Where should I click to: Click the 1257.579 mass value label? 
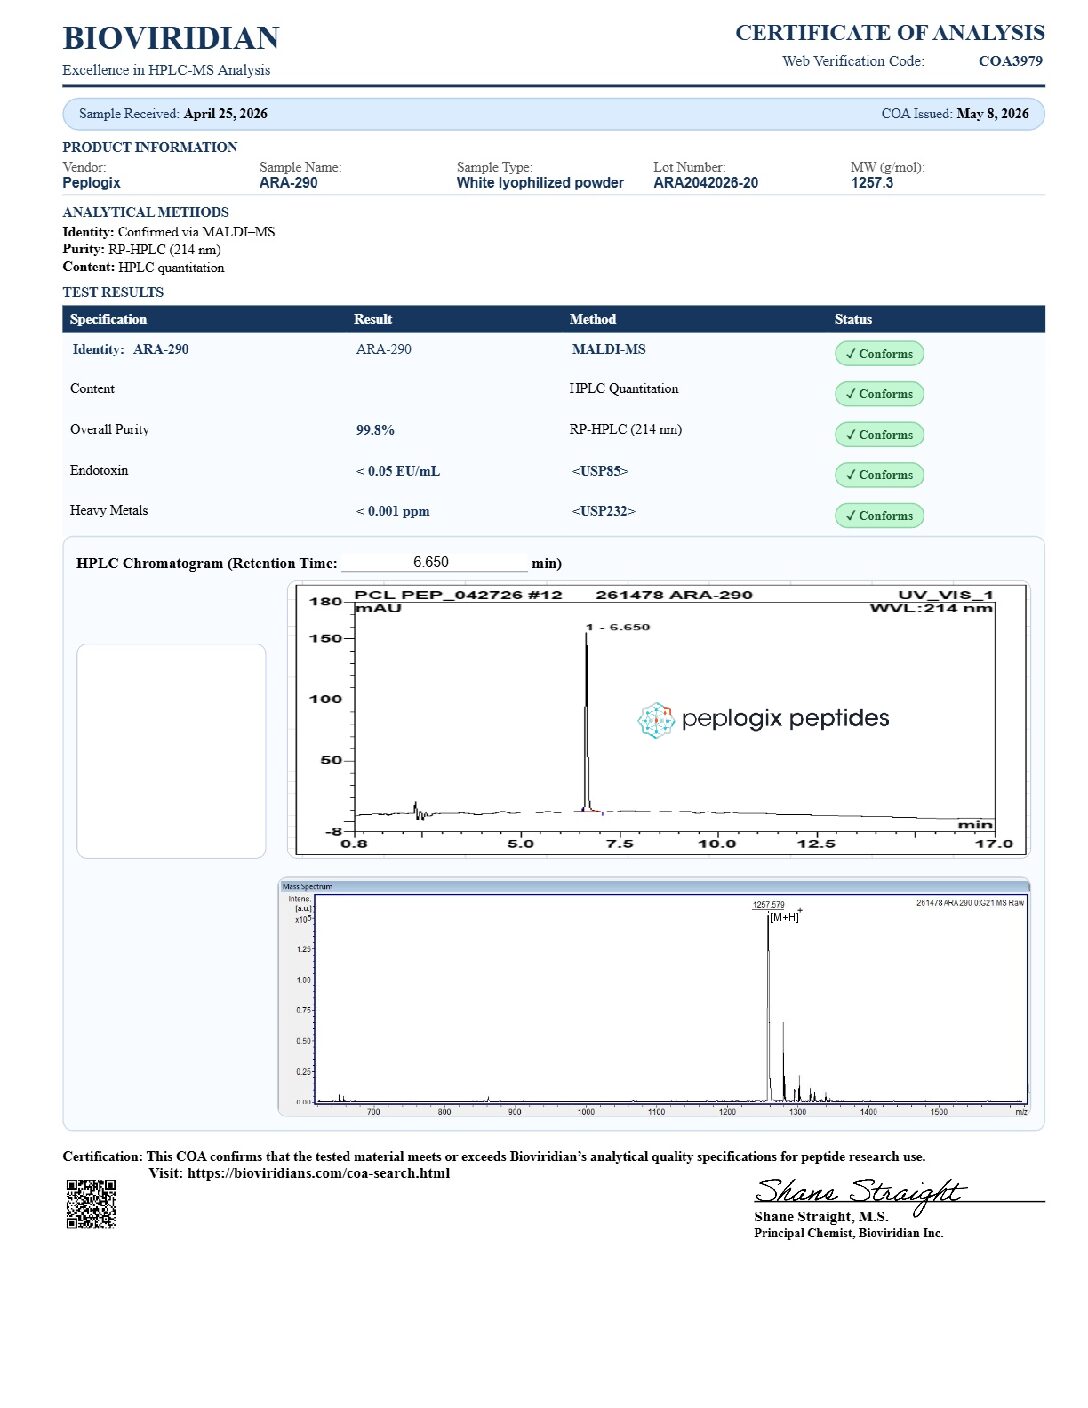click(768, 905)
